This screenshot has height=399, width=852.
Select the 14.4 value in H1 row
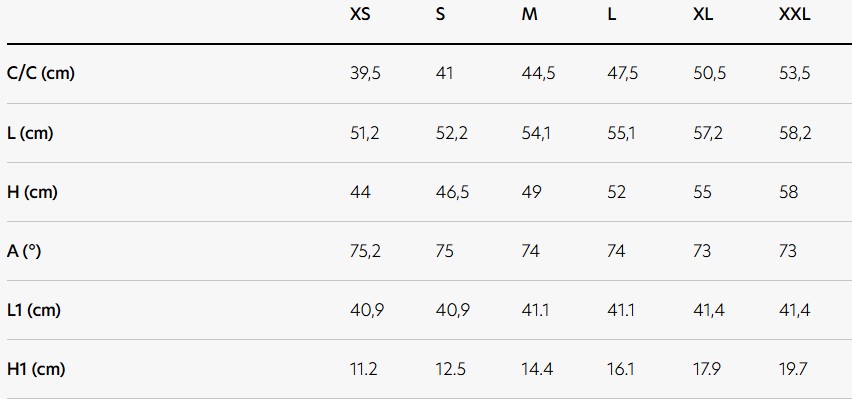537,370
